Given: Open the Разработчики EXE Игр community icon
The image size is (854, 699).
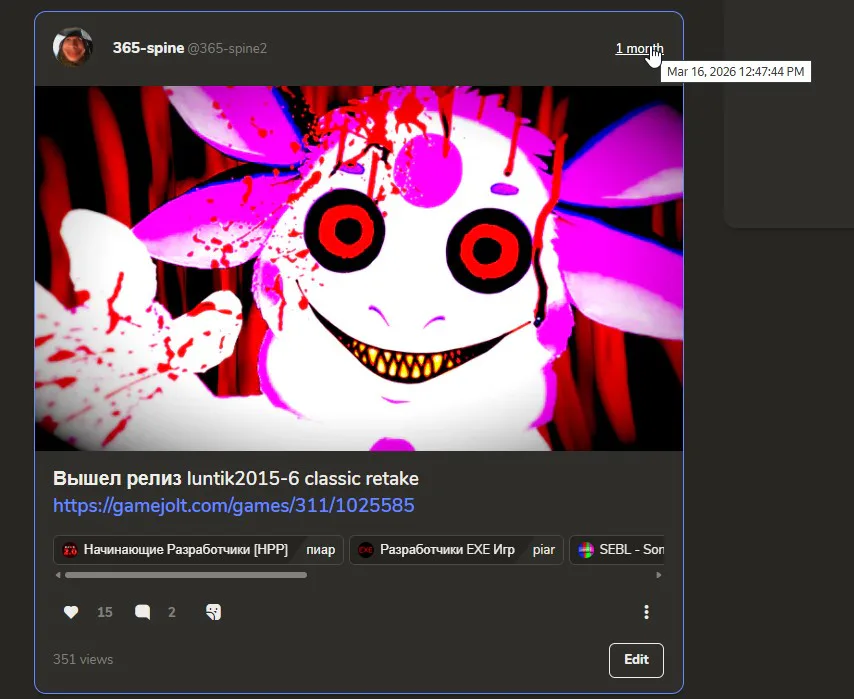Looking at the screenshot, I should [365, 550].
